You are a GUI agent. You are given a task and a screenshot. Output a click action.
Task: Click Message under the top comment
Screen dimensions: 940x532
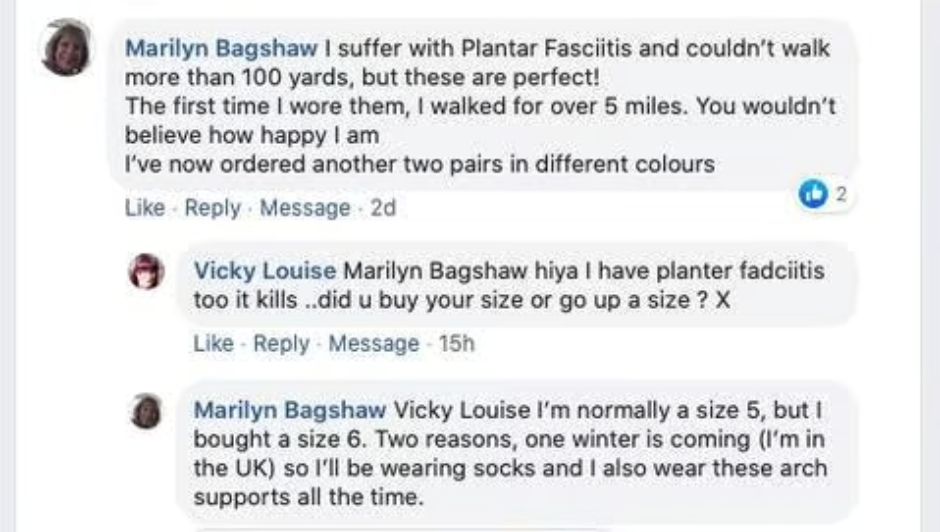(304, 208)
